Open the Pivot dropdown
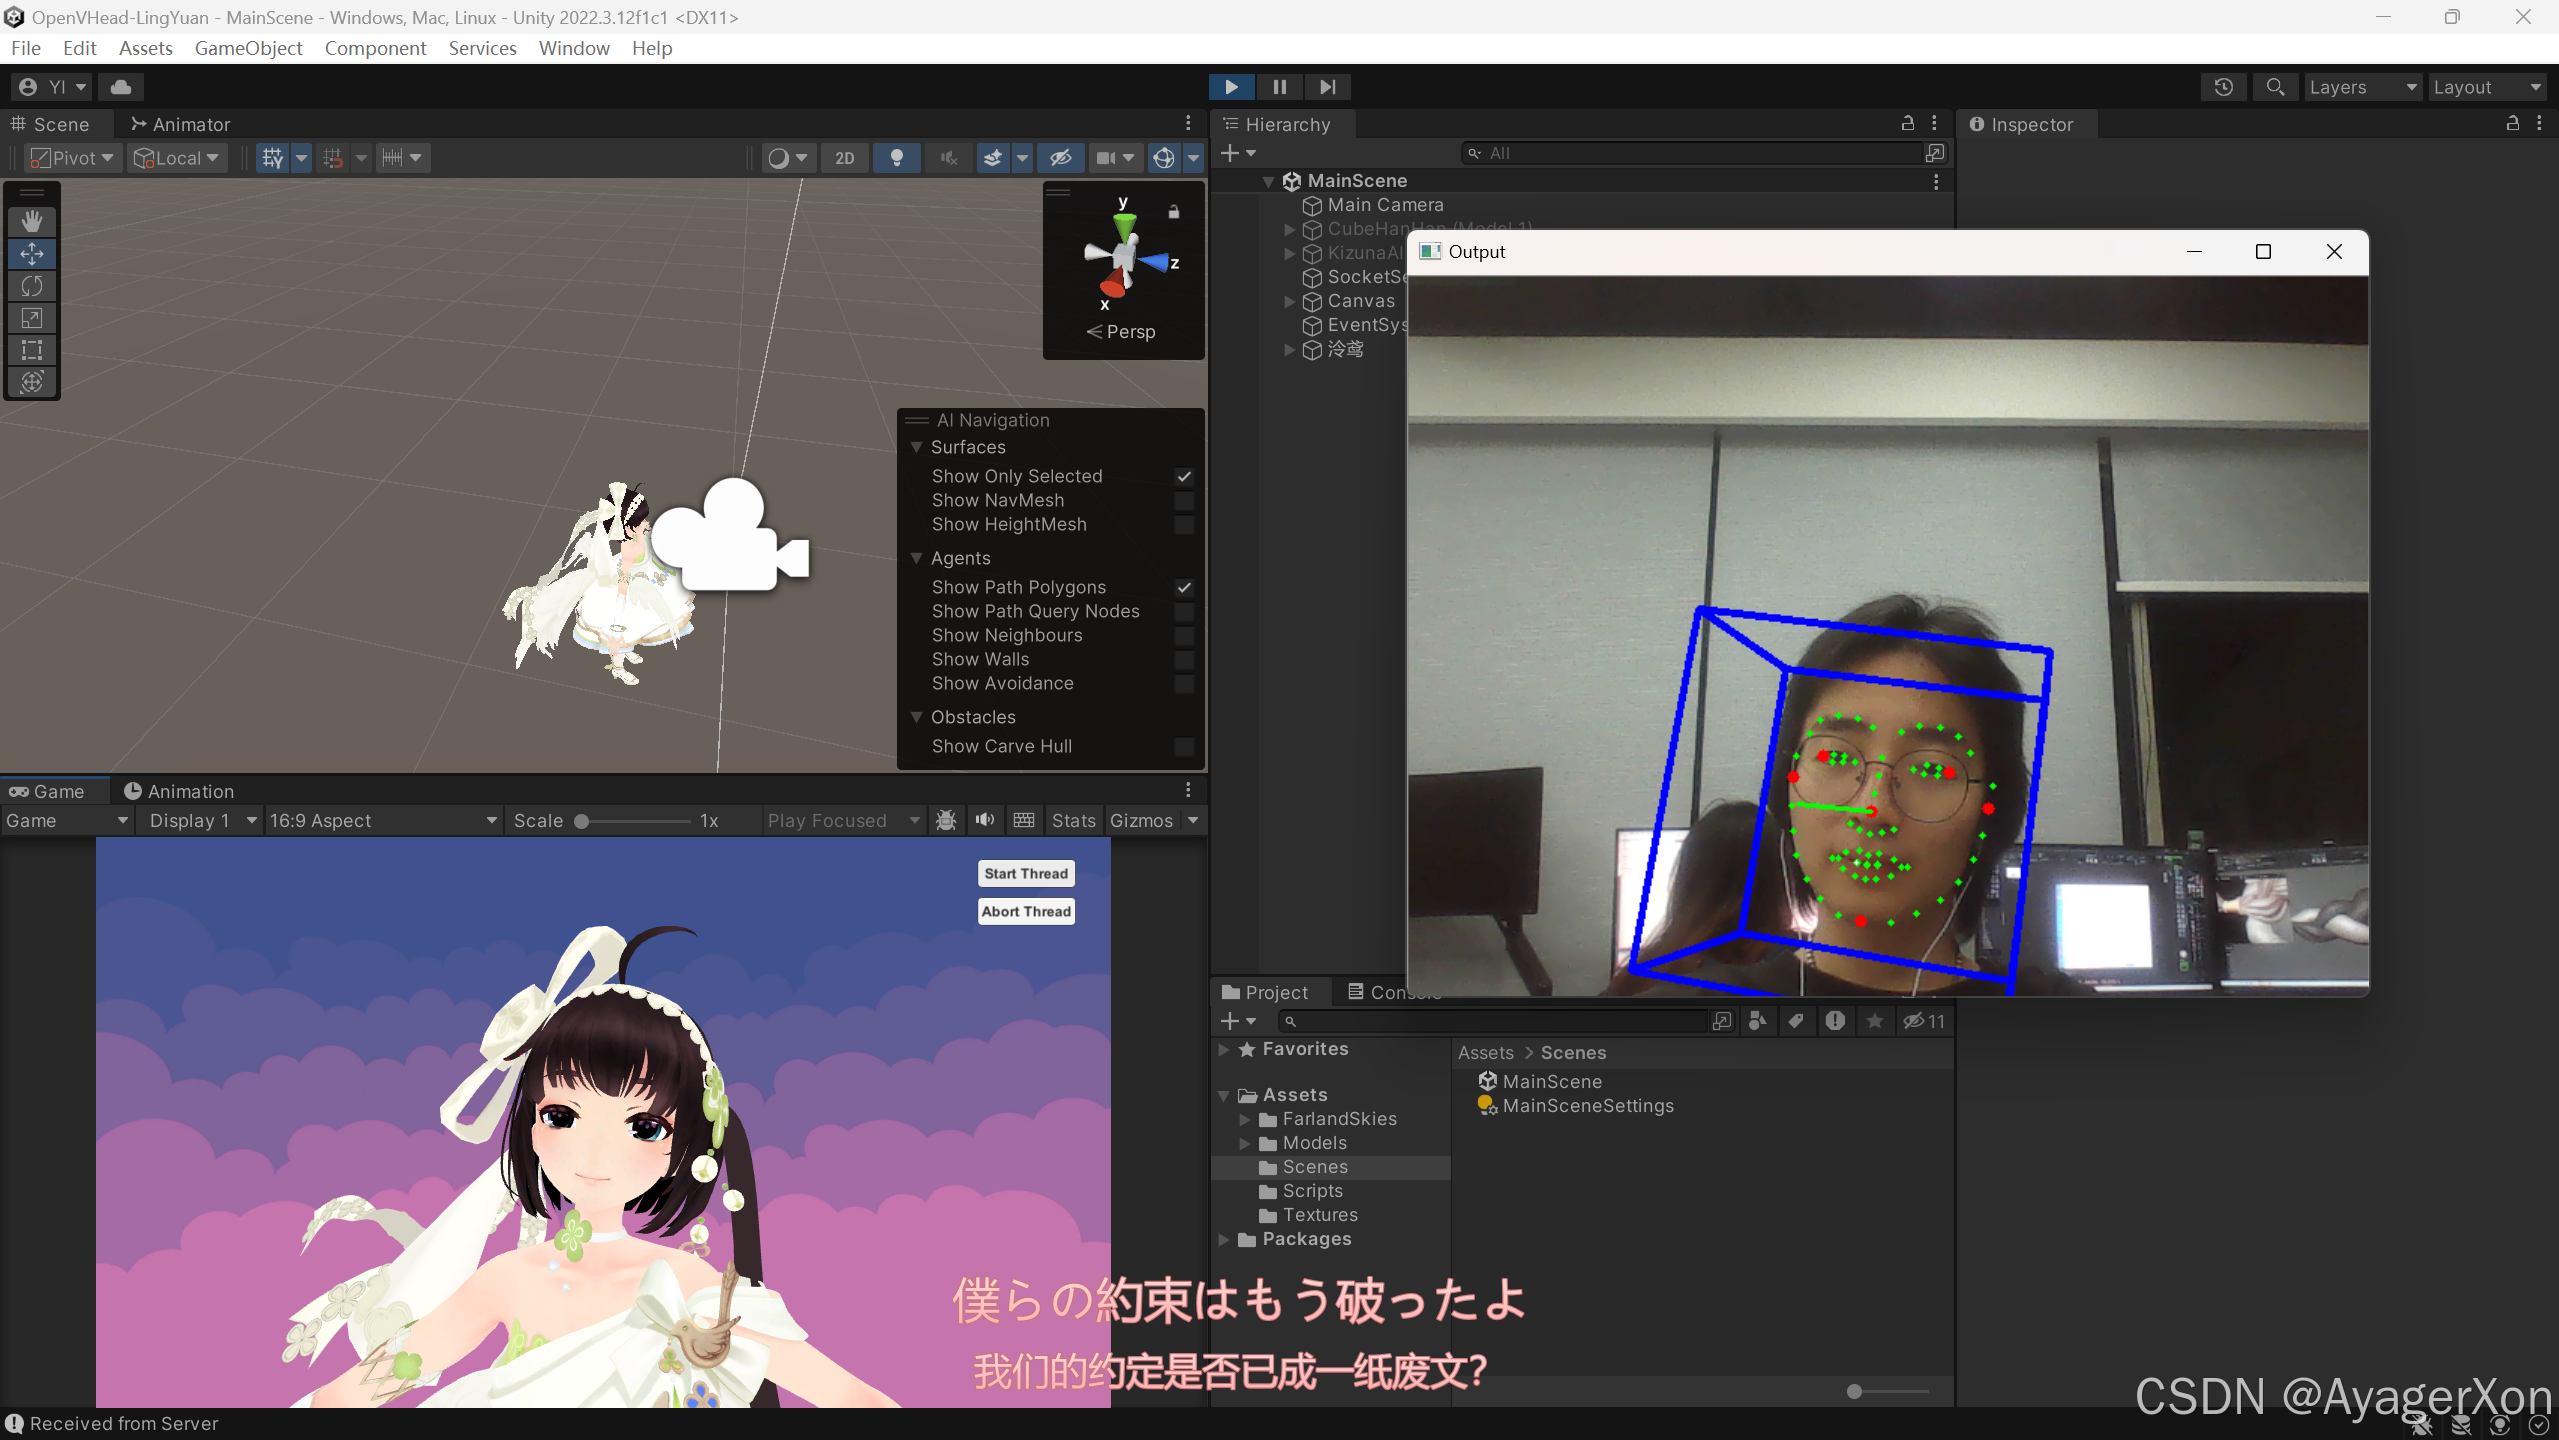 [72, 158]
